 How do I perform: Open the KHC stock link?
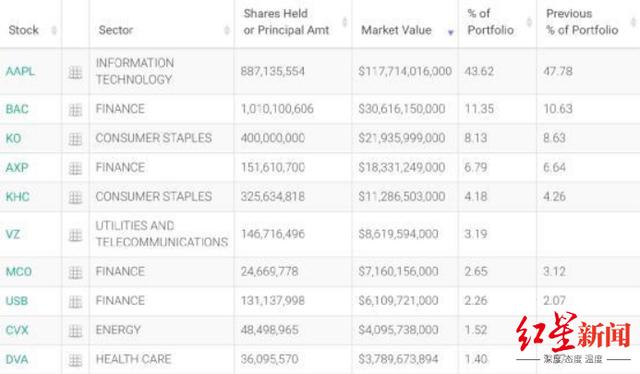point(18,197)
